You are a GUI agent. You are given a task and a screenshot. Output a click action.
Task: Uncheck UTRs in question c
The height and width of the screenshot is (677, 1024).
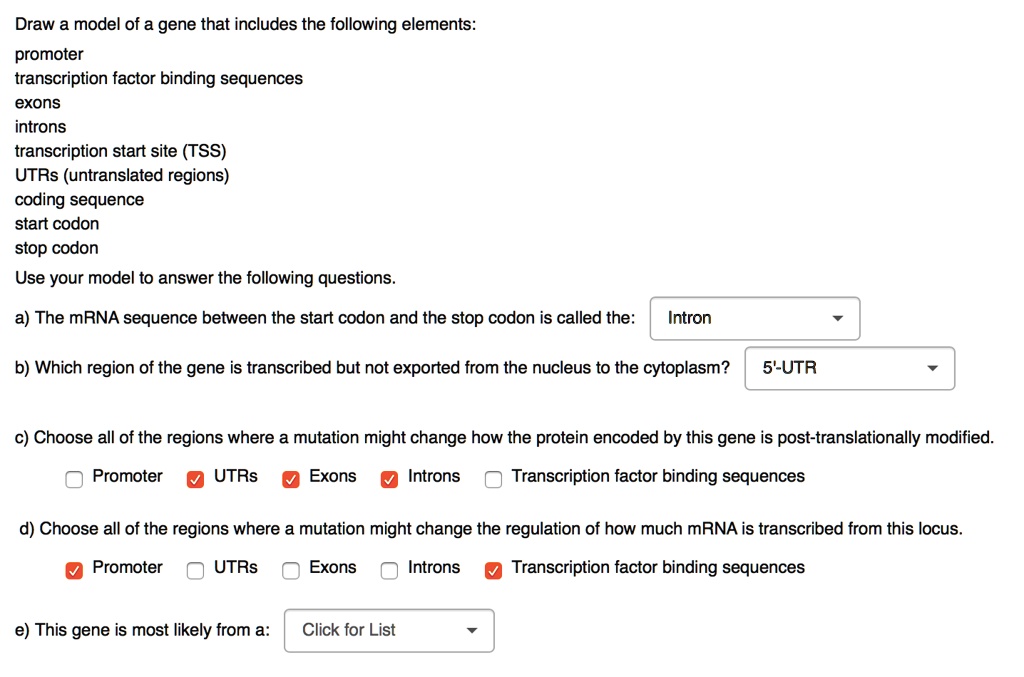pos(195,479)
